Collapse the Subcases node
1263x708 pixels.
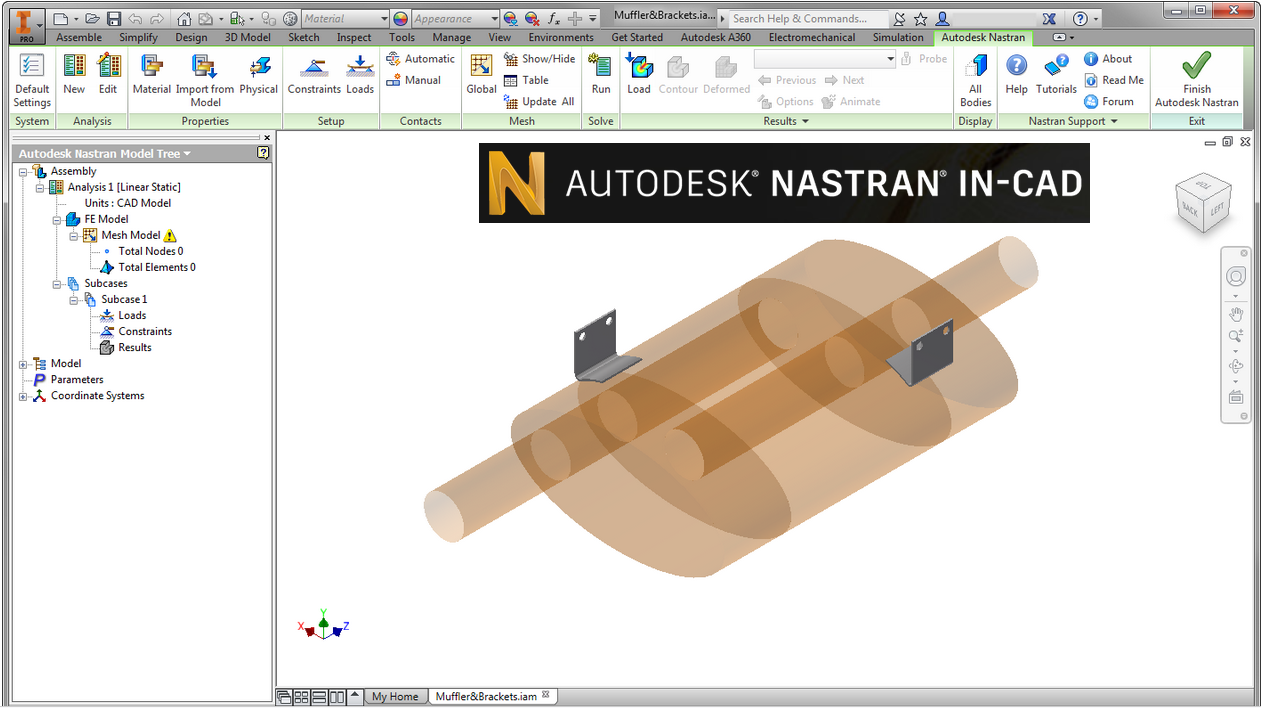tap(57, 283)
